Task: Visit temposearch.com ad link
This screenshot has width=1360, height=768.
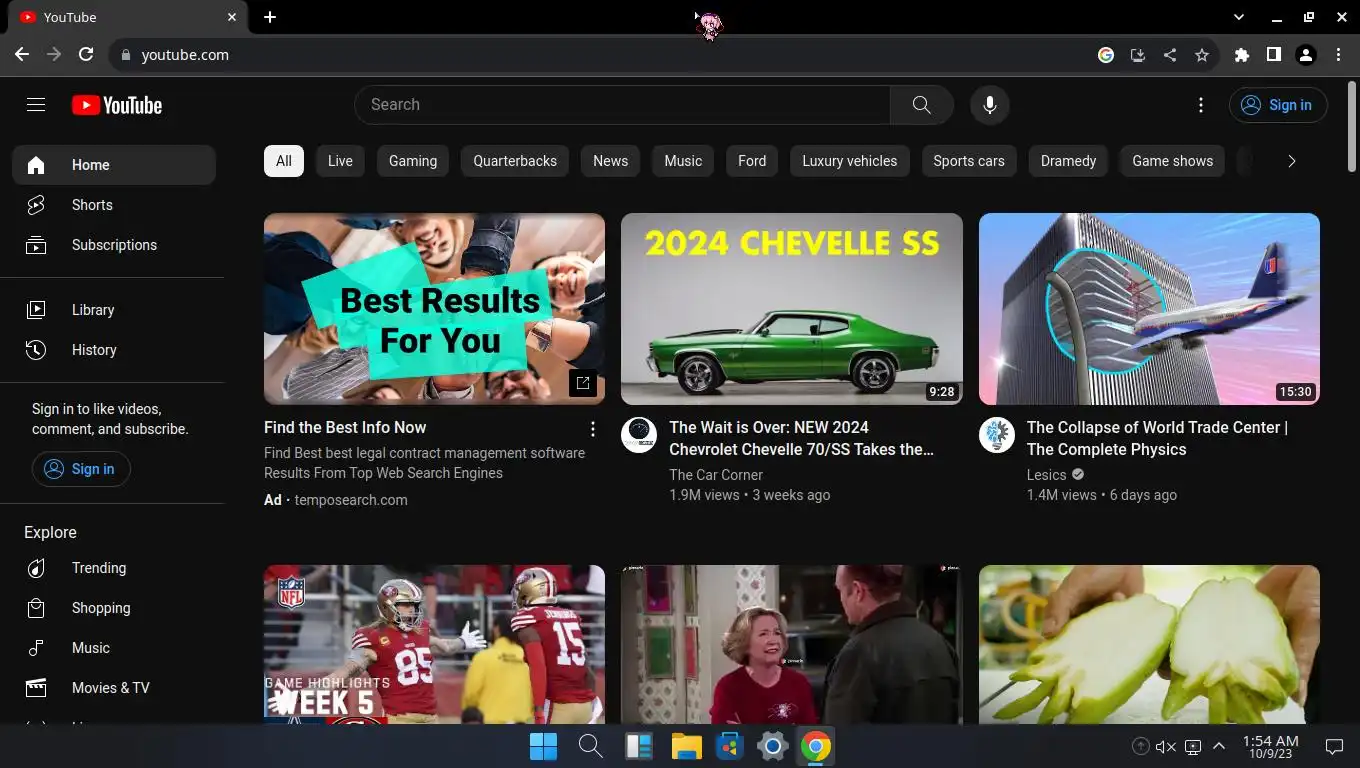Action: [x=351, y=500]
